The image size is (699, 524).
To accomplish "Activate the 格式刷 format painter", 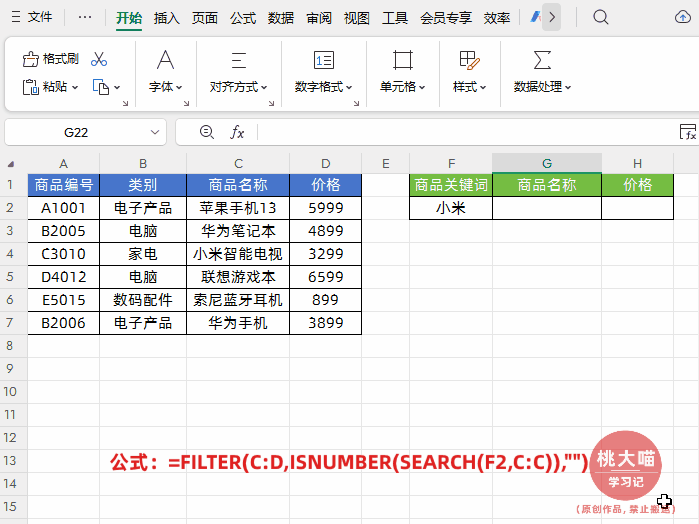I will click(50, 59).
